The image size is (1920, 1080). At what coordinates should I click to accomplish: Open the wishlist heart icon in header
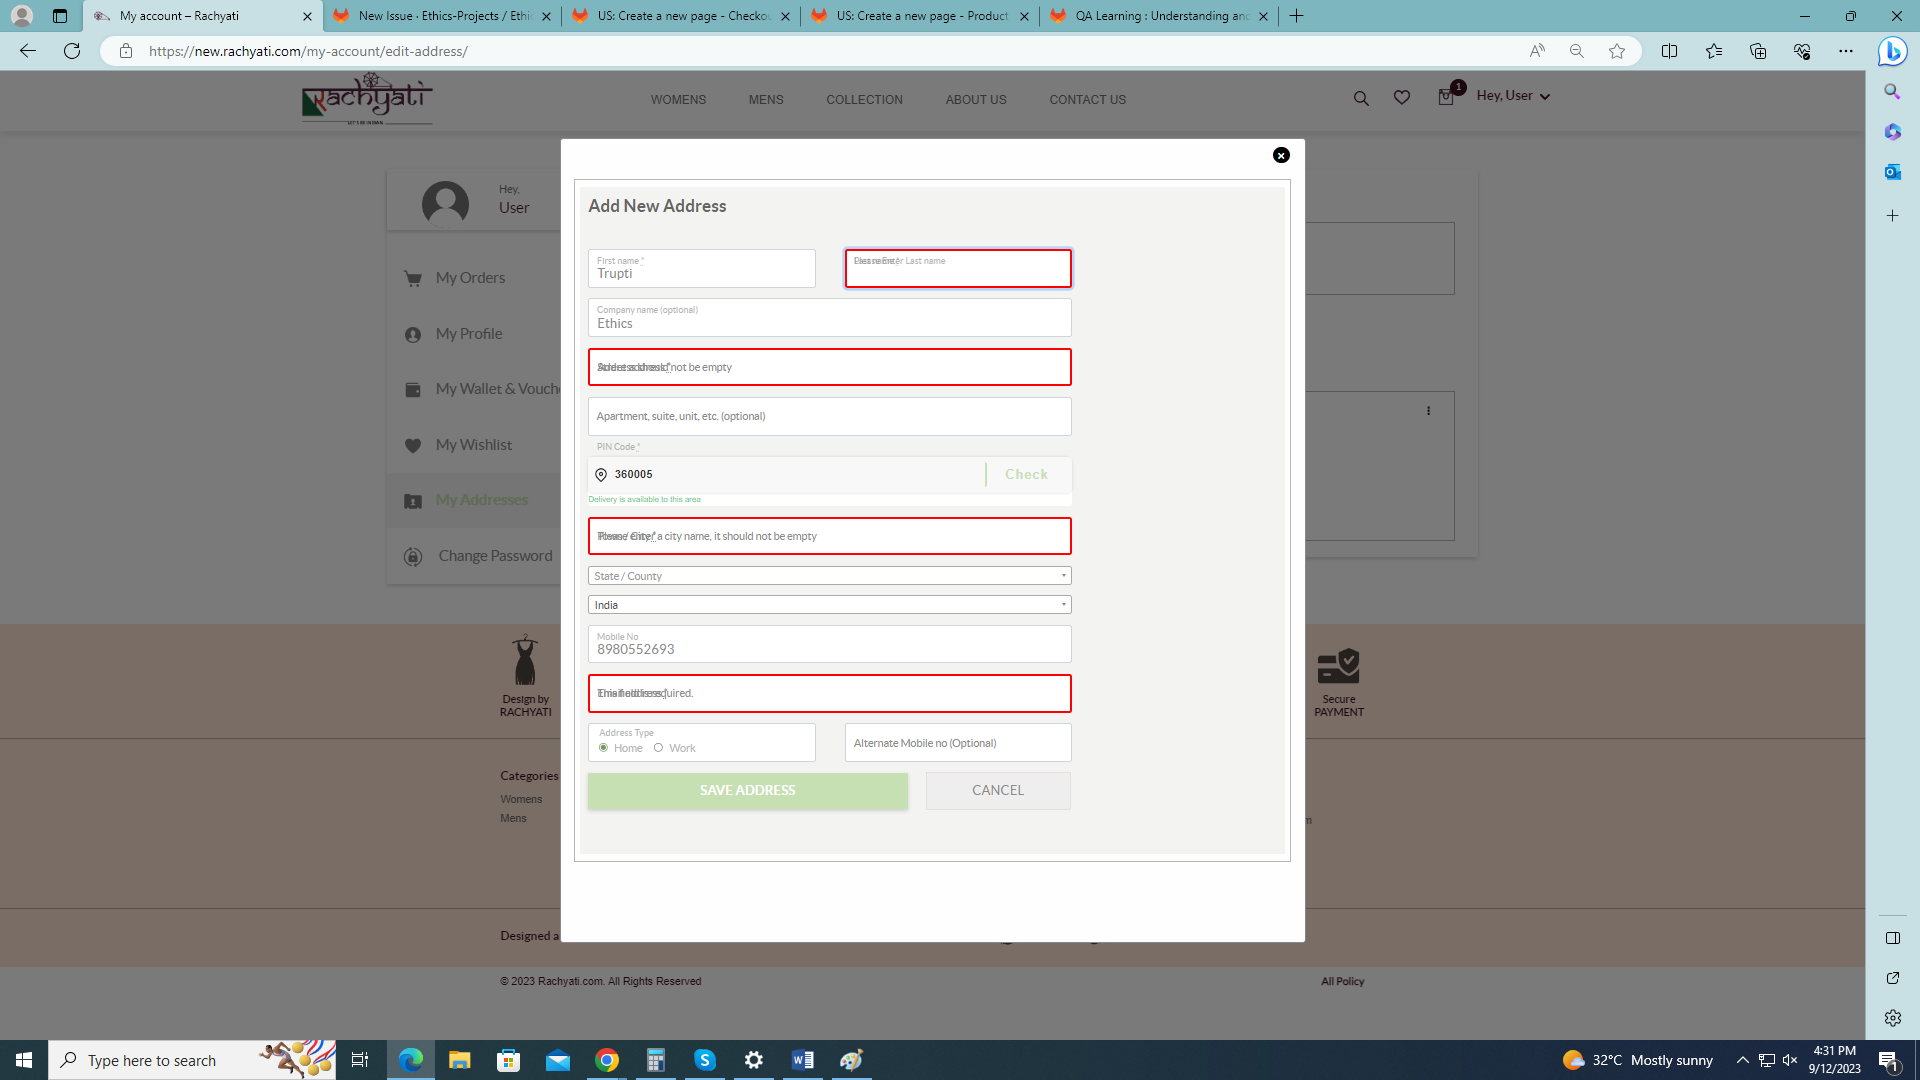click(x=1402, y=97)
